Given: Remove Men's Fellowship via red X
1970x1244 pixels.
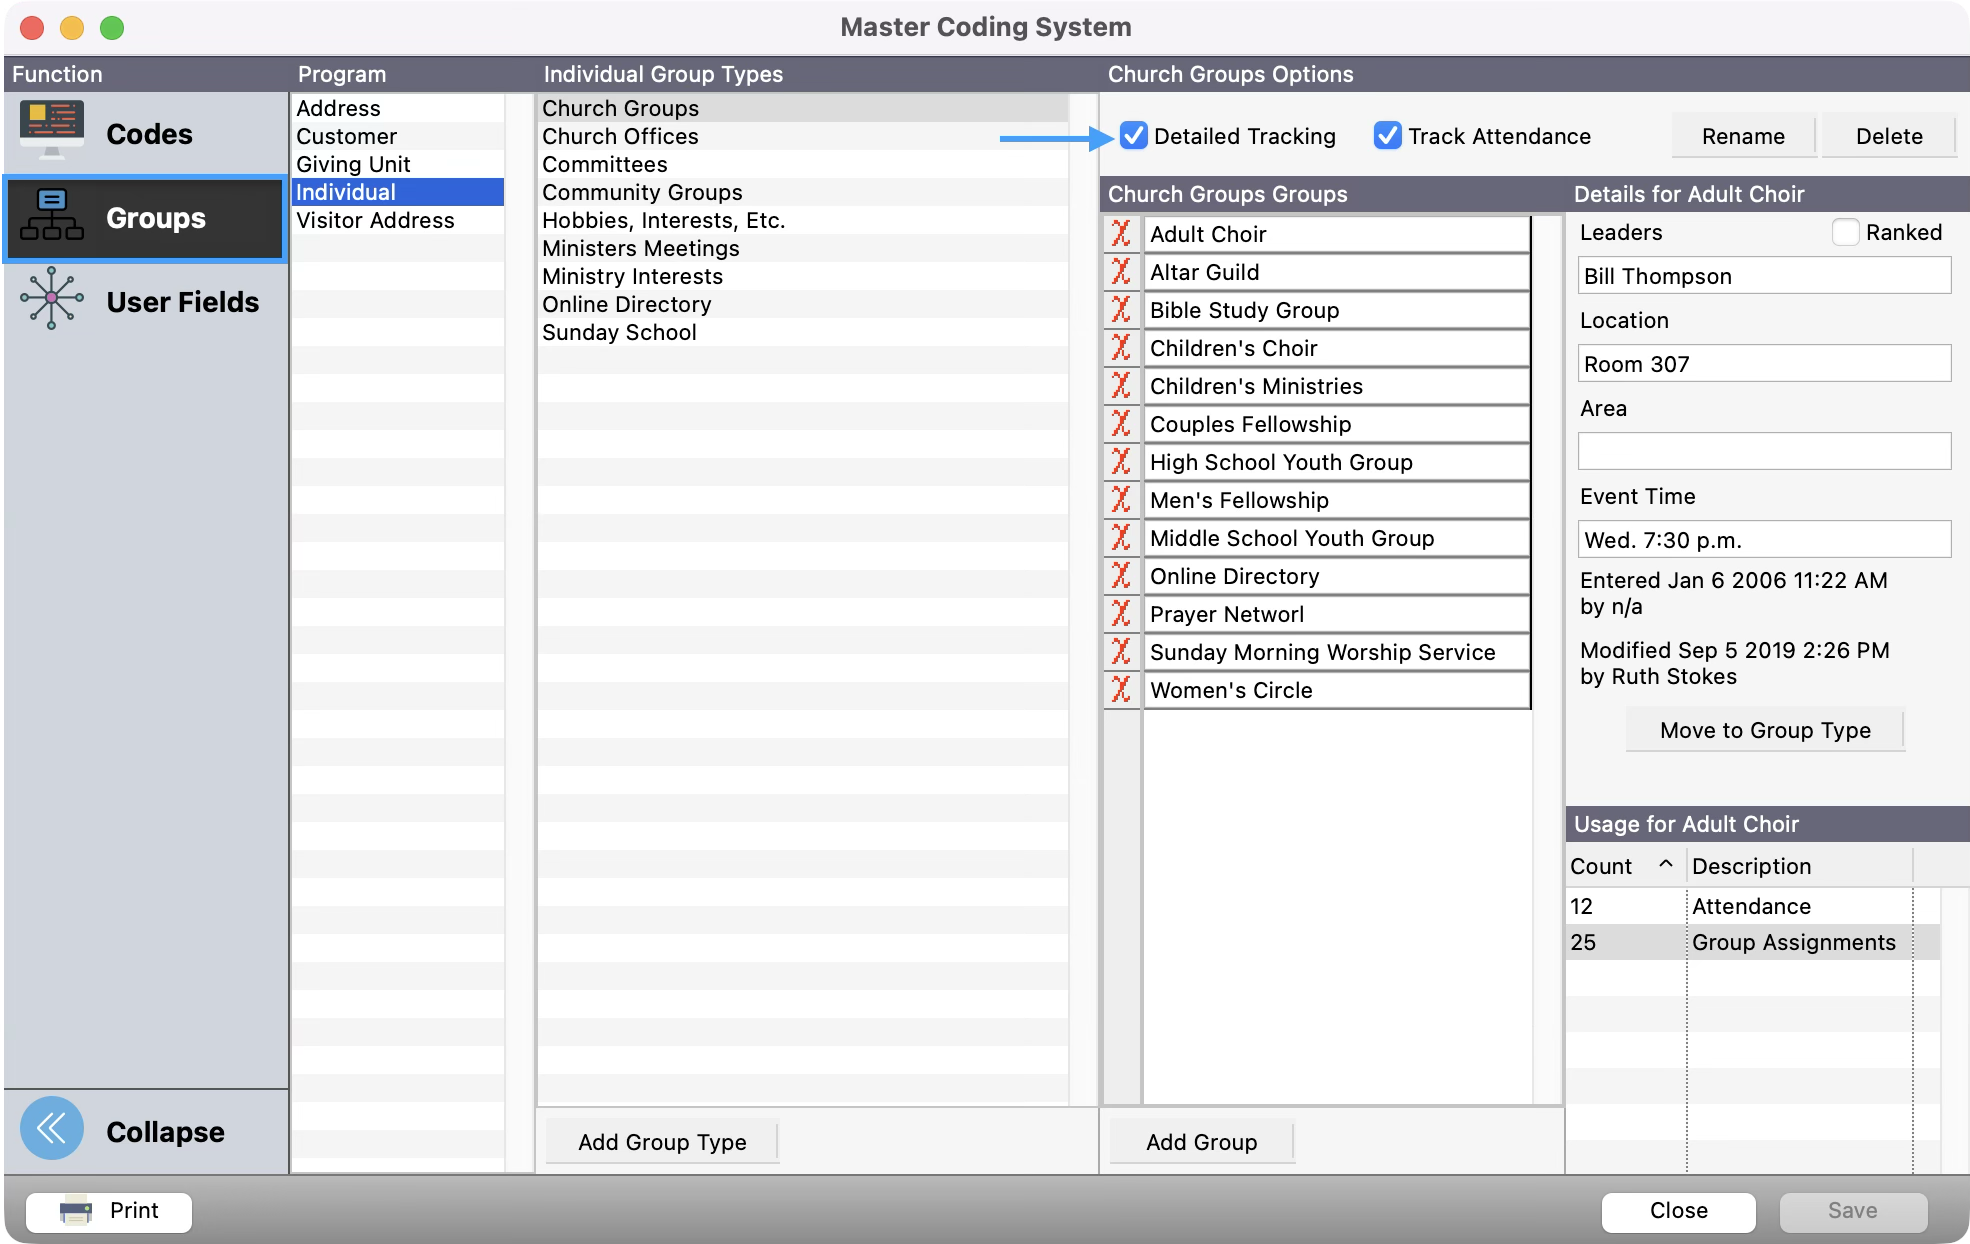Looking at the screenshot, I should pos(1122,500).
